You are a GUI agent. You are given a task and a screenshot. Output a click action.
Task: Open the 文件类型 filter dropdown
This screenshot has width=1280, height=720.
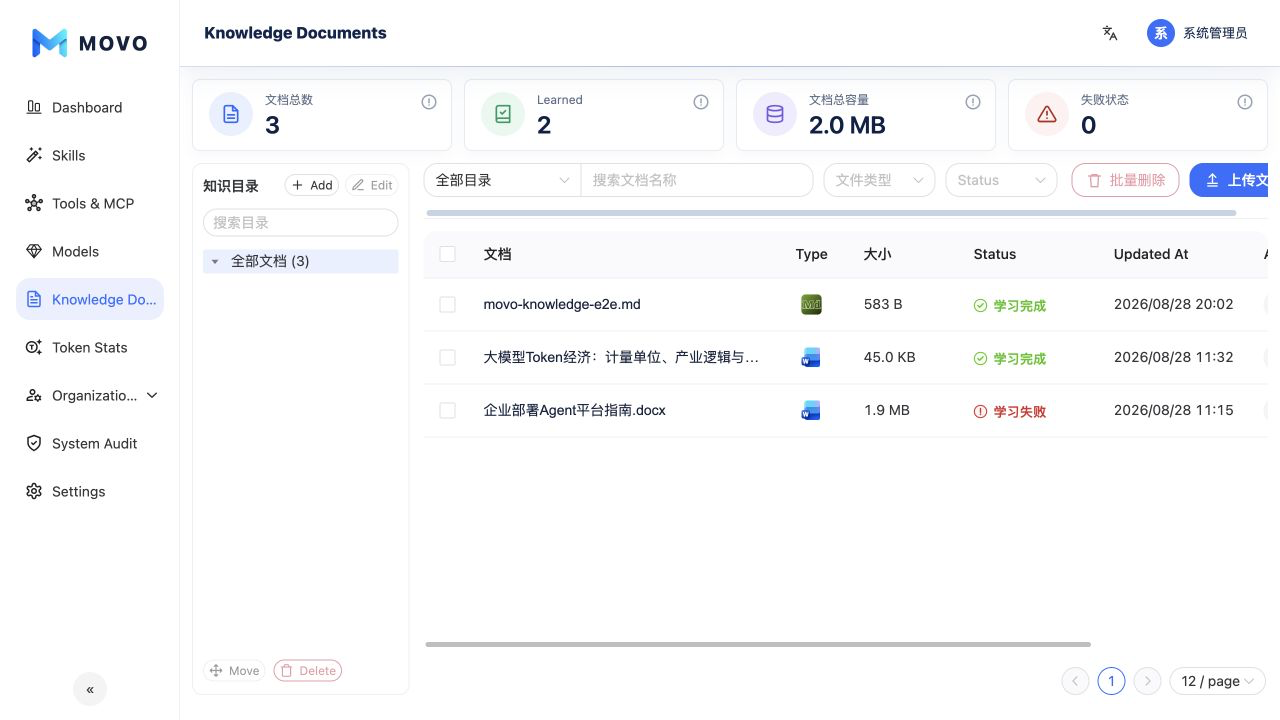[879, 180]
